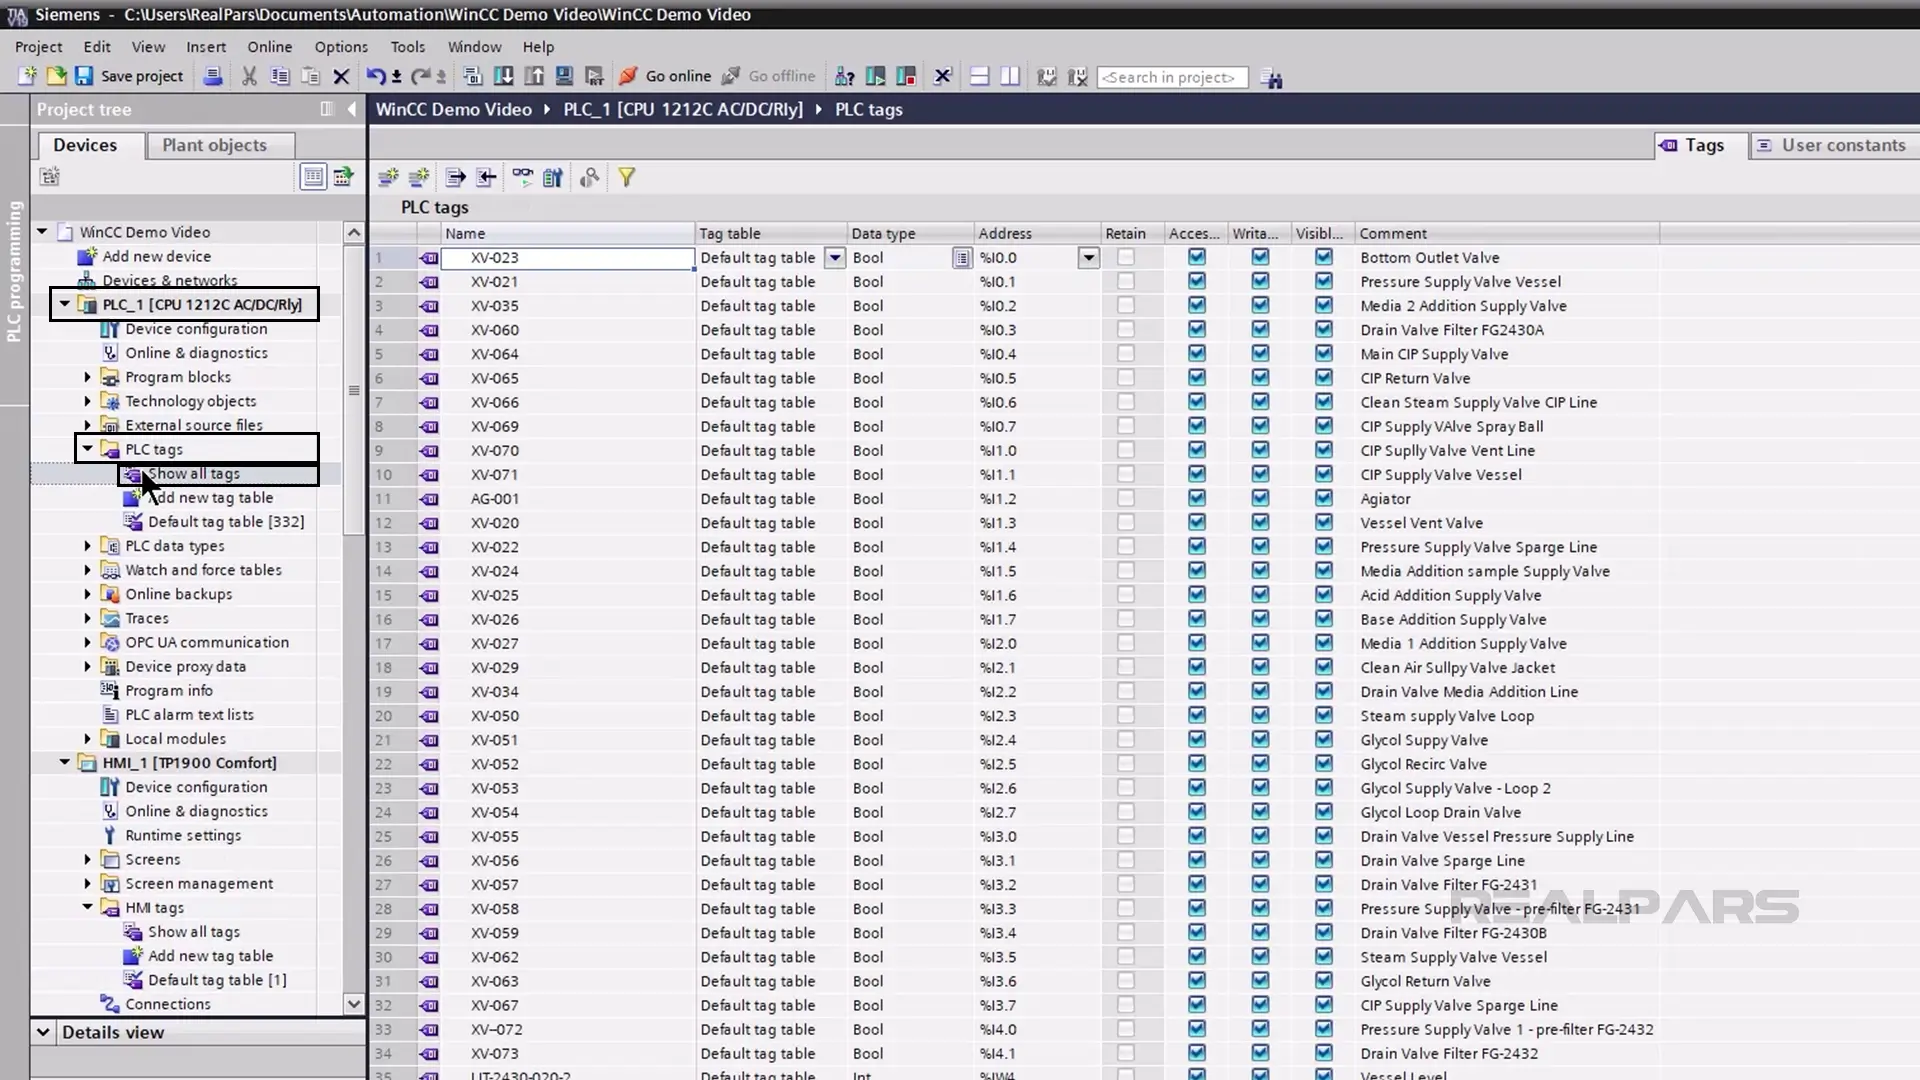Screen dimensions: 1920x1080
Task: Click the Paste clipboard icon
Action: [x=311, y=76]
